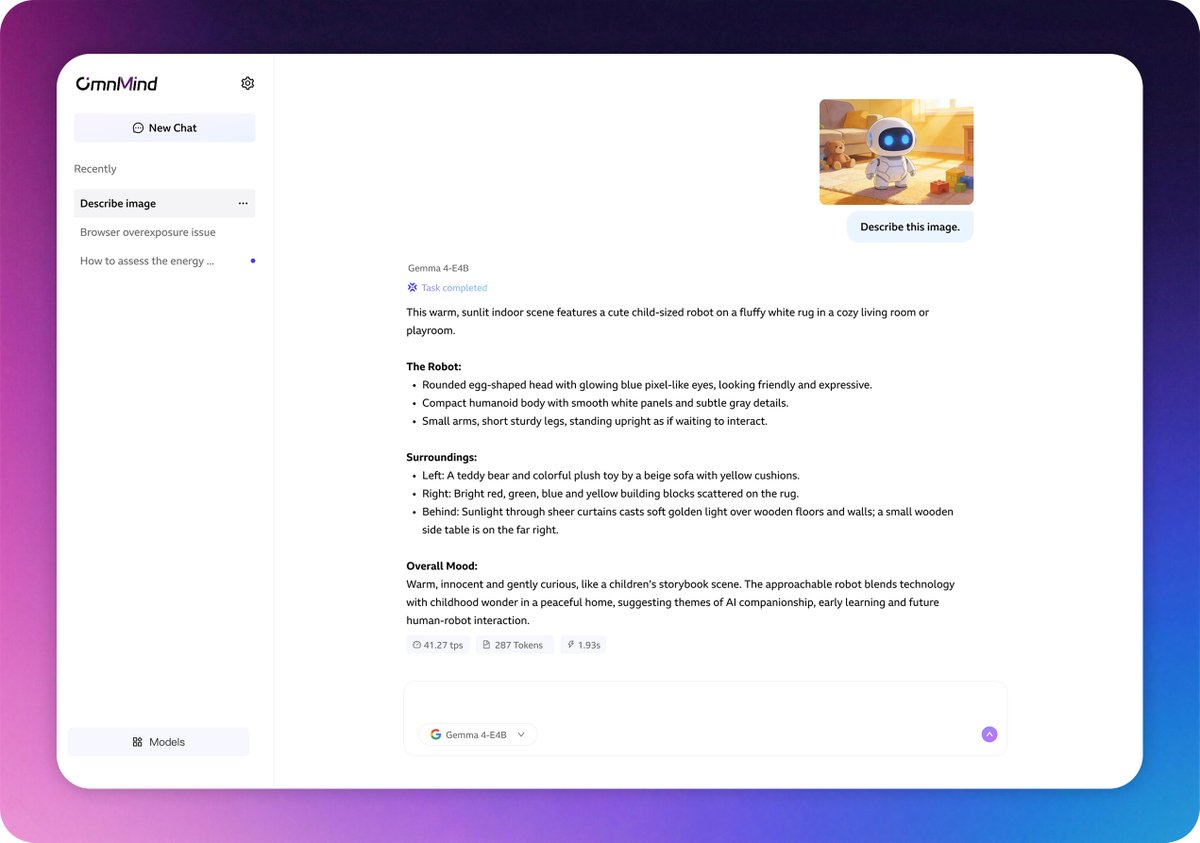Click the Task completed status icon
This screenshot has height=843, width=1200.
click(412, 287)
